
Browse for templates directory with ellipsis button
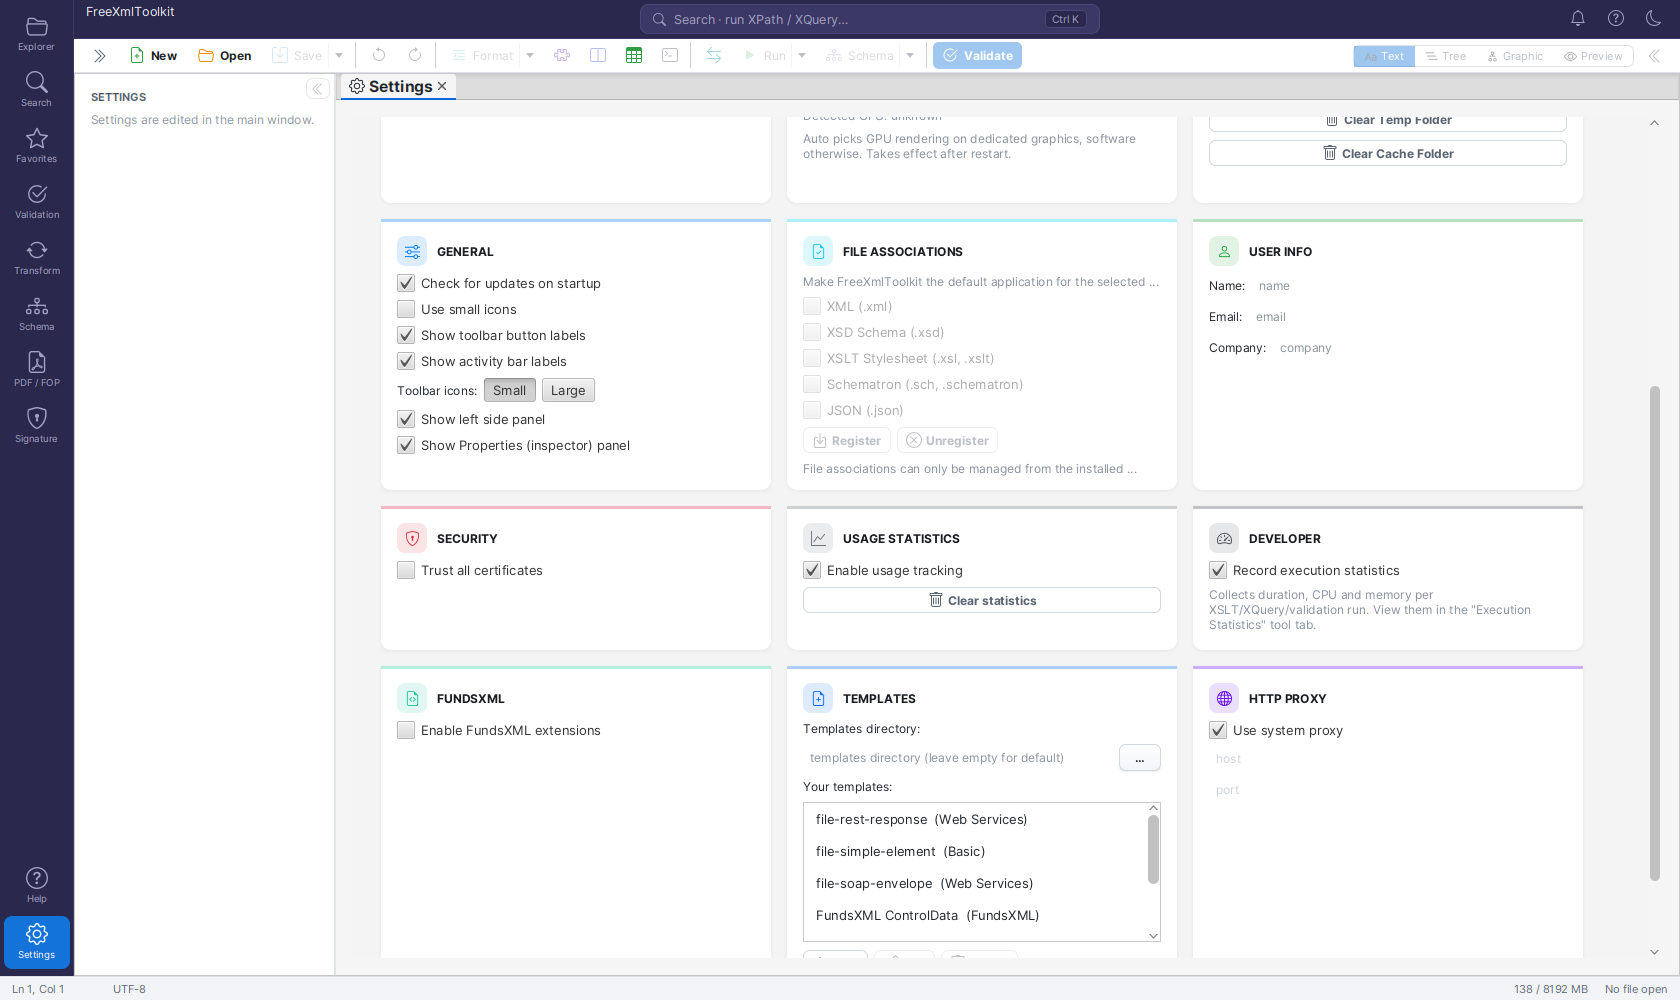point(1140,758)
